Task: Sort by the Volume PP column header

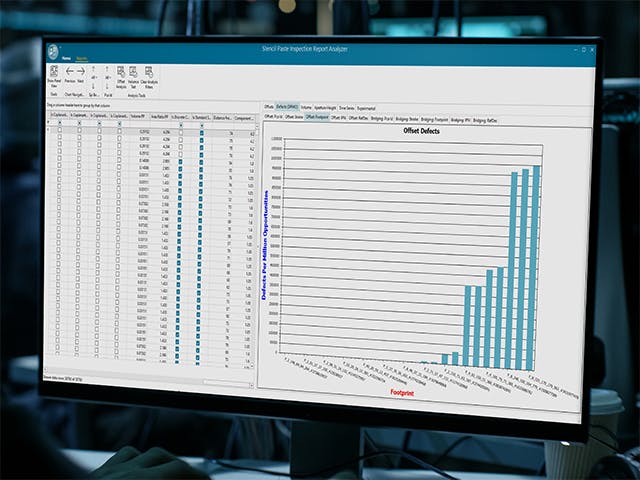Action: pyautogui.click(x=140, y=116)
